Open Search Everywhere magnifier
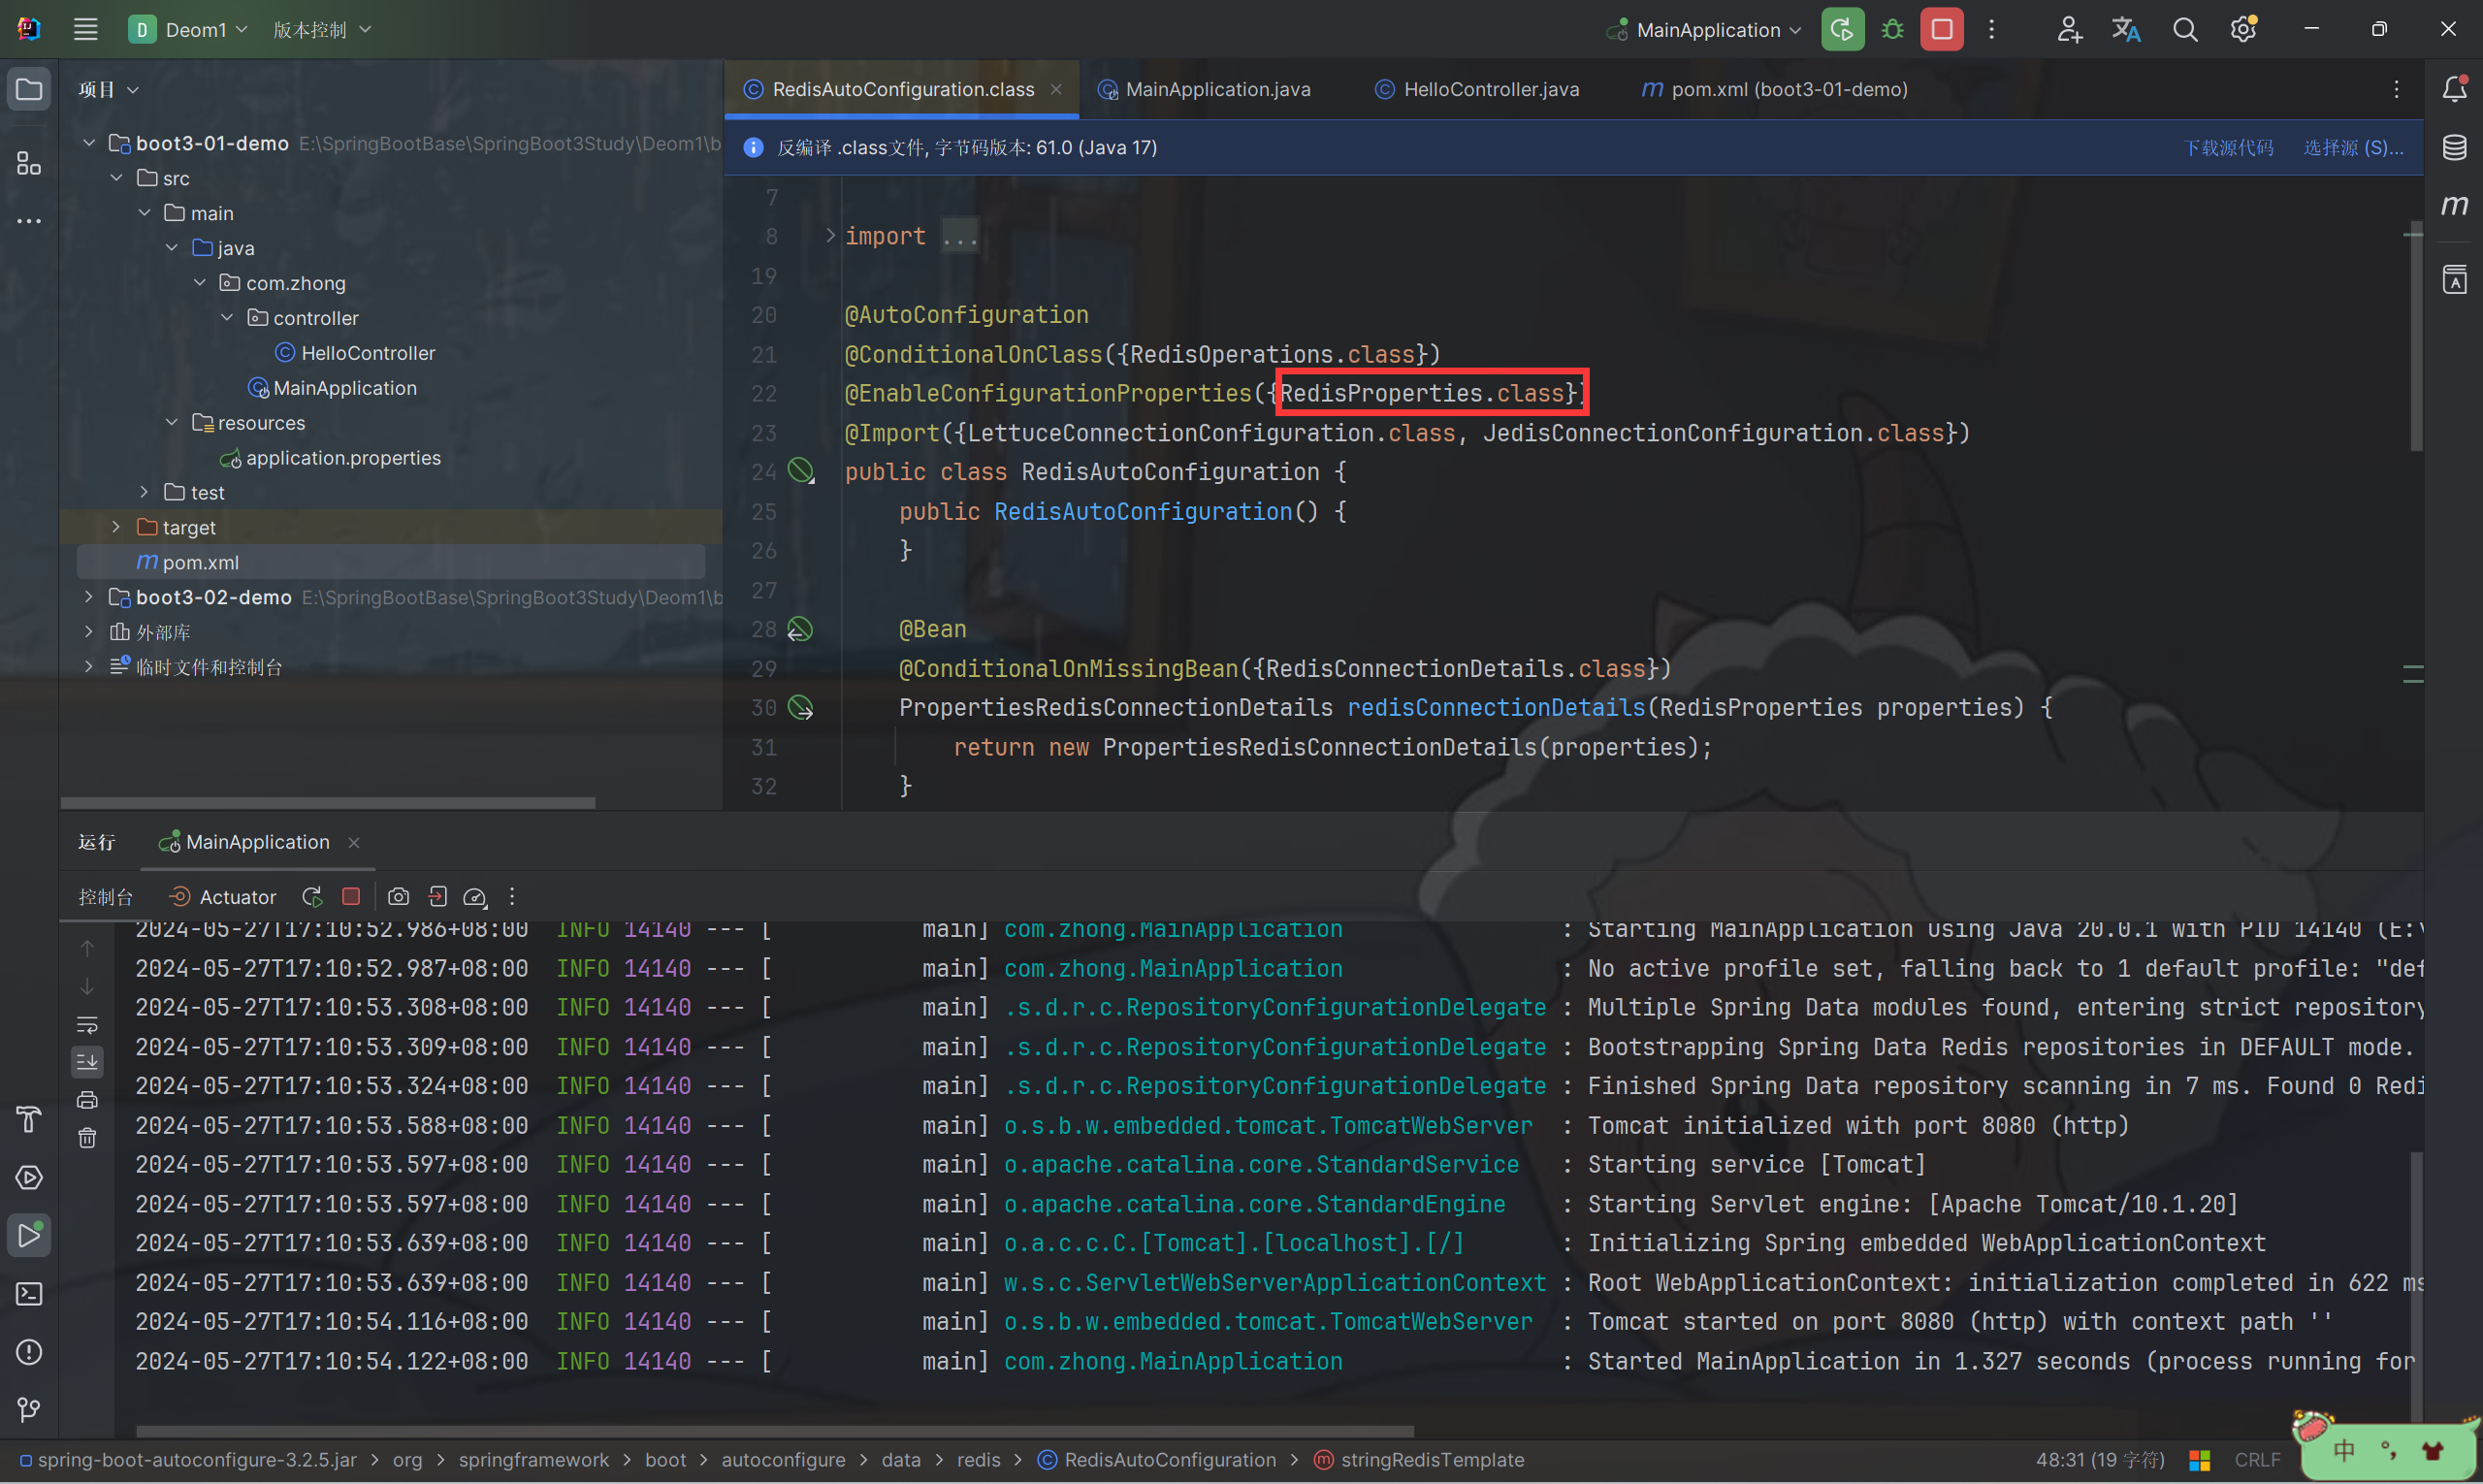Screen dimensions: 2483x1484 coord(2185,29)
